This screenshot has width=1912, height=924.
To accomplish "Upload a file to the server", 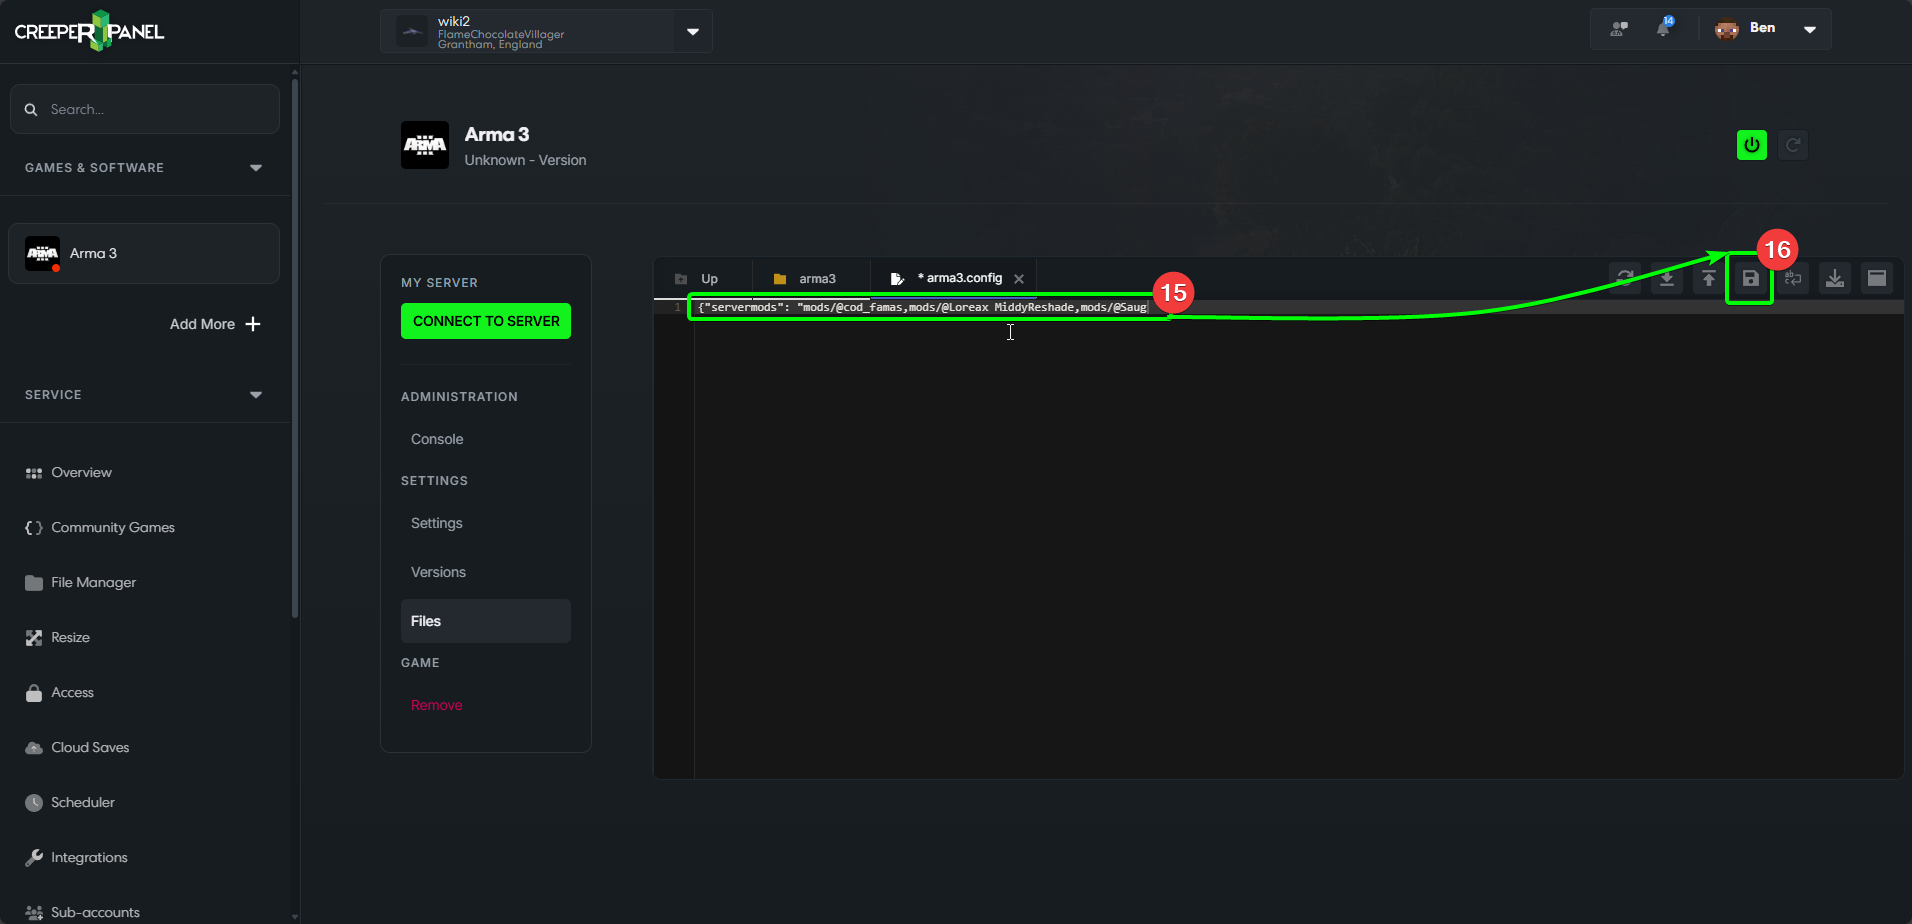I will [x=1709, y=278].
